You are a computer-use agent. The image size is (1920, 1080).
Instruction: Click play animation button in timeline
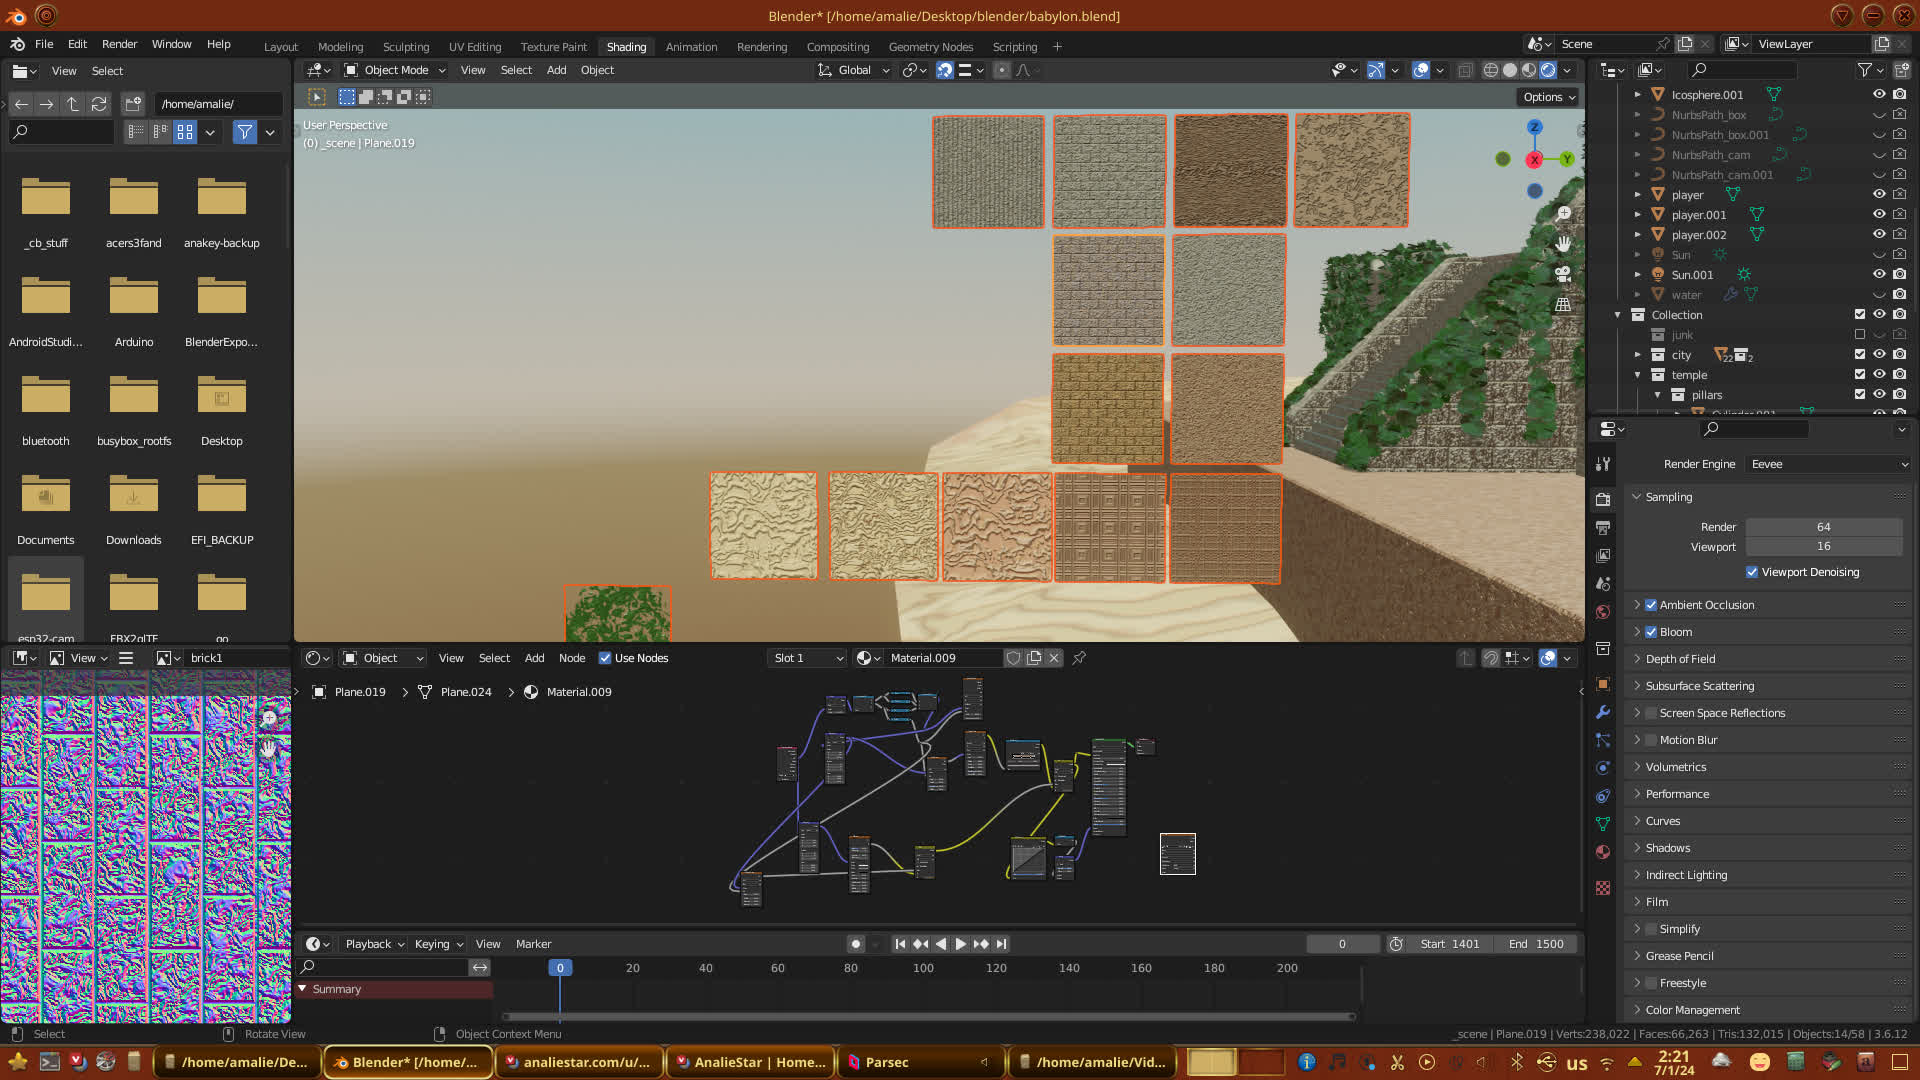[x=961, y=944]
